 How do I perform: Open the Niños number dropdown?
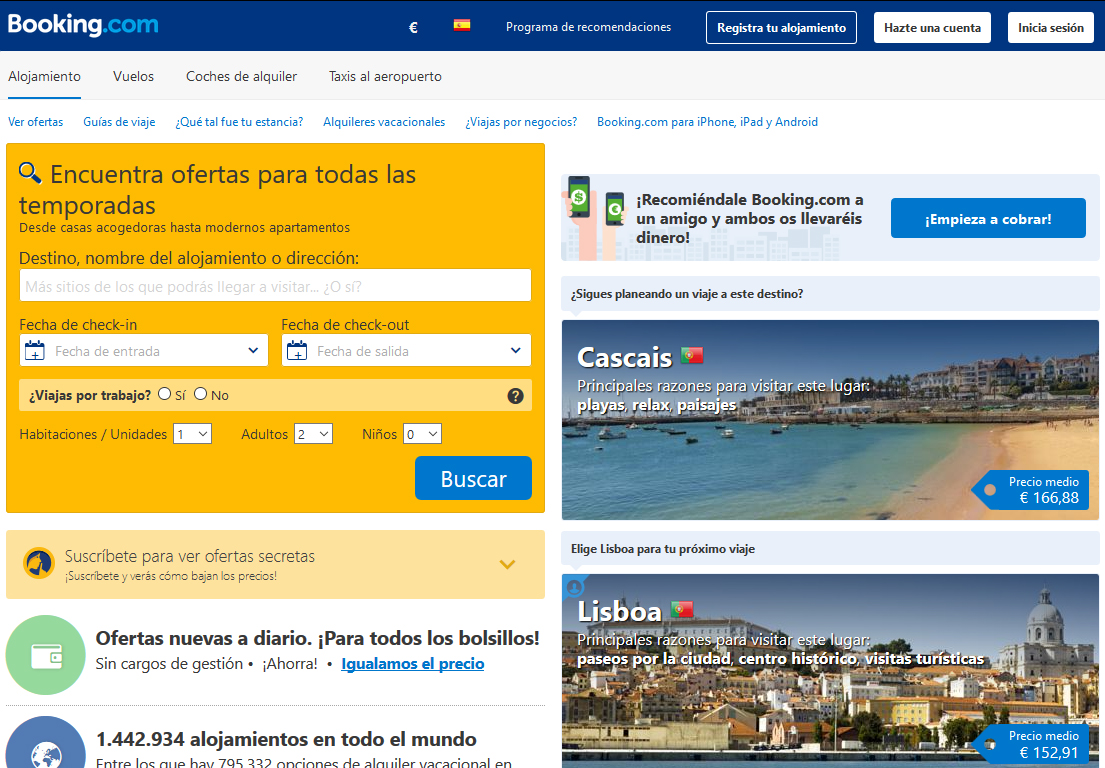422,434
